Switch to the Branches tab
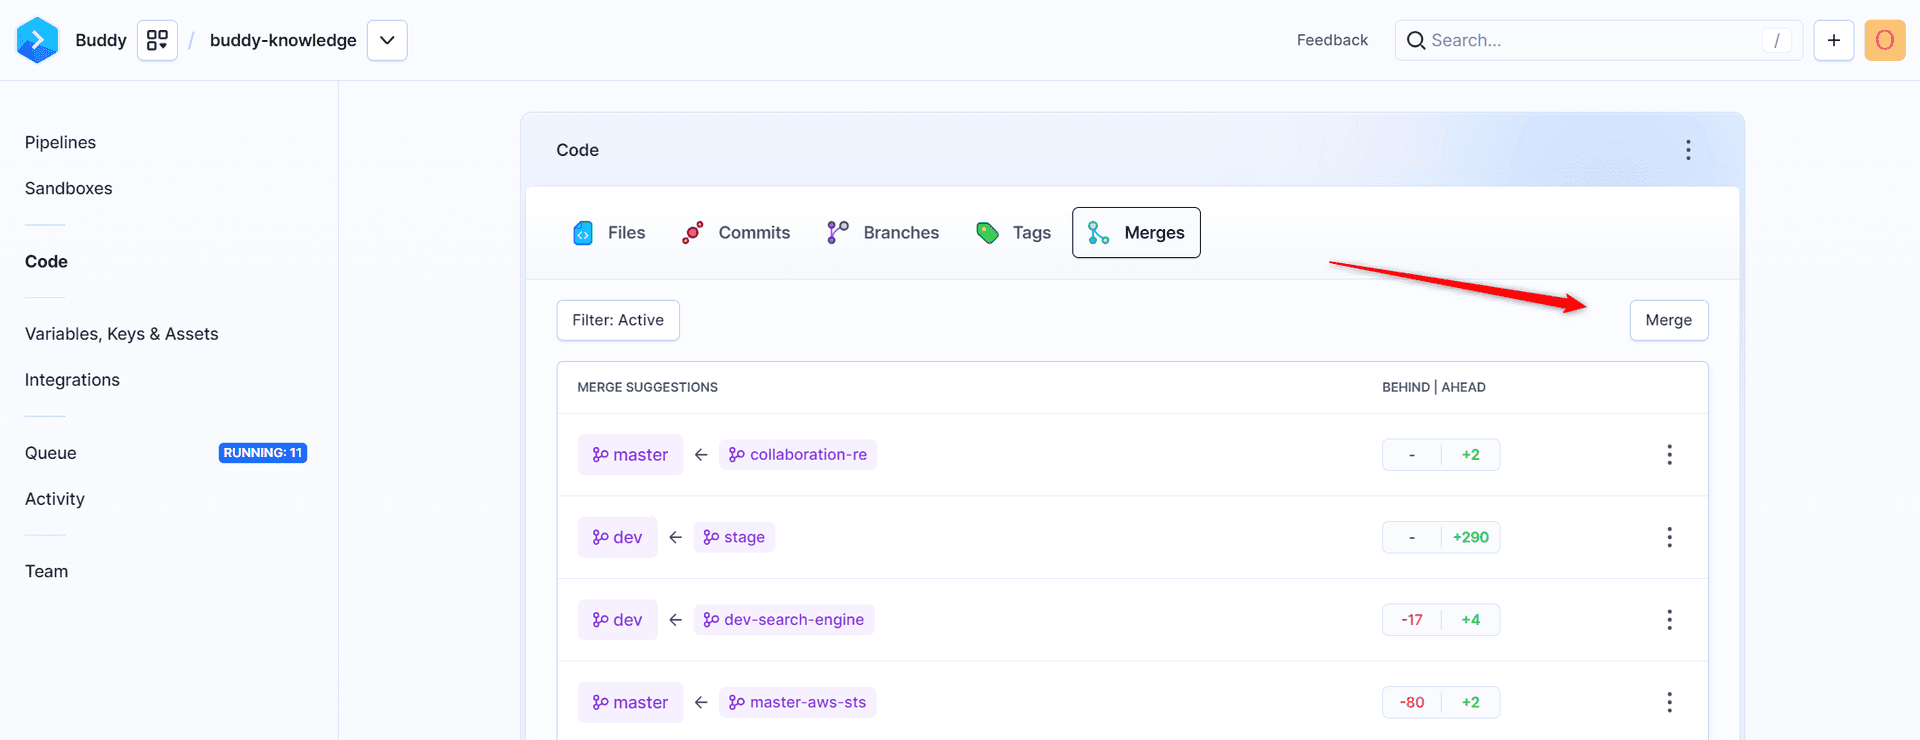The width and height of the screenshot is (1920, 740). point(883,233)
